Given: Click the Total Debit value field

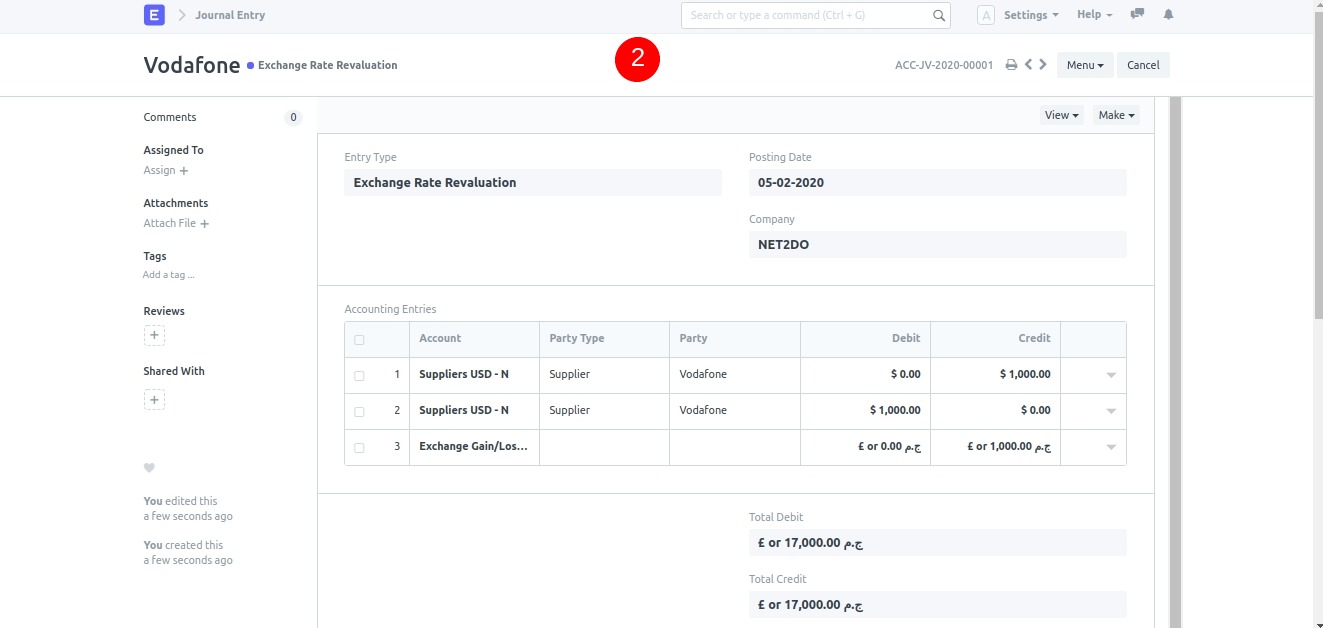Looking at the screenshot, I should coord(938,543).
